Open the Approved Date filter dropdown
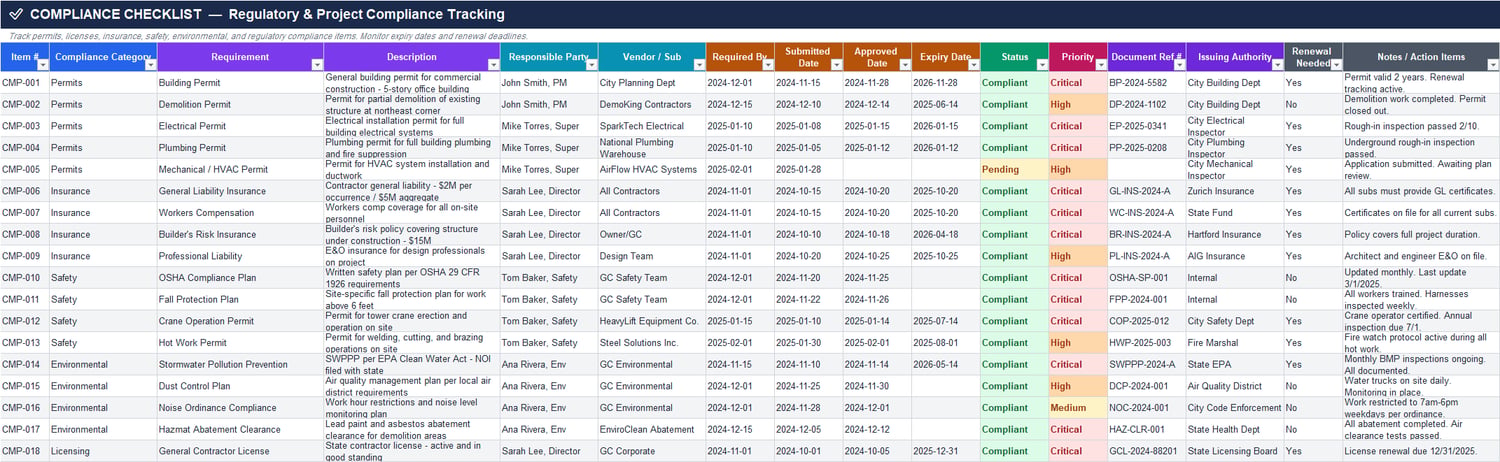The image size is (1500, 462). click(904, 64)
